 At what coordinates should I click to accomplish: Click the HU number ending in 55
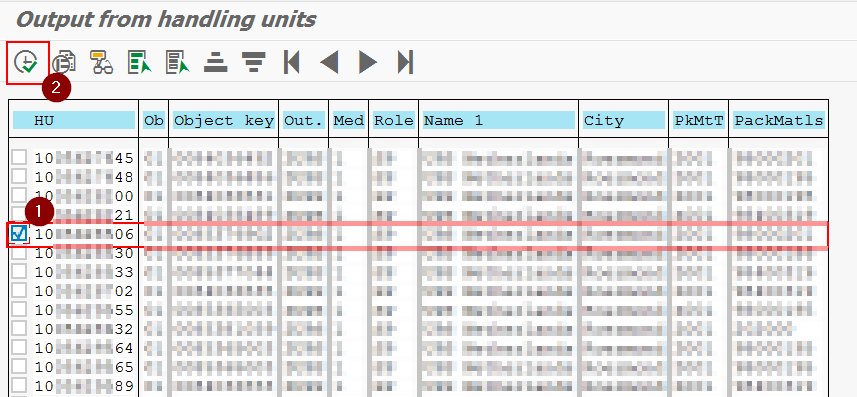[x=84, y=310]
